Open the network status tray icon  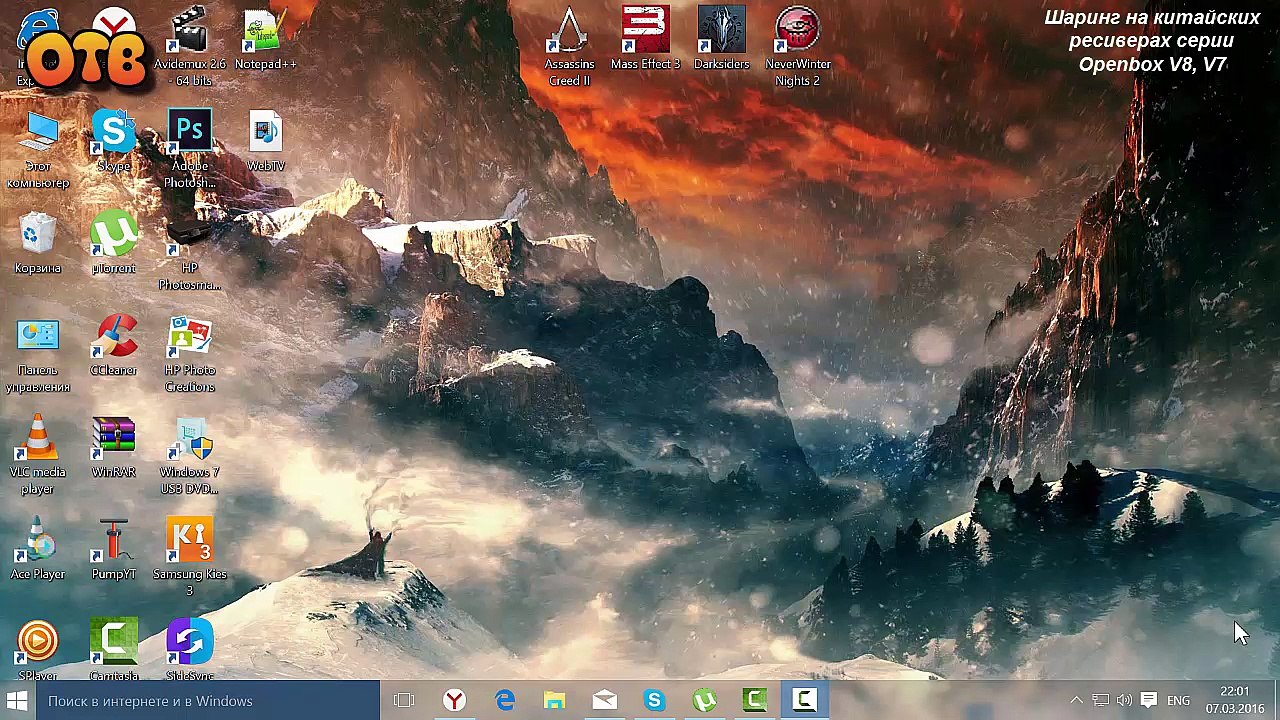(x=1100, y=701)
